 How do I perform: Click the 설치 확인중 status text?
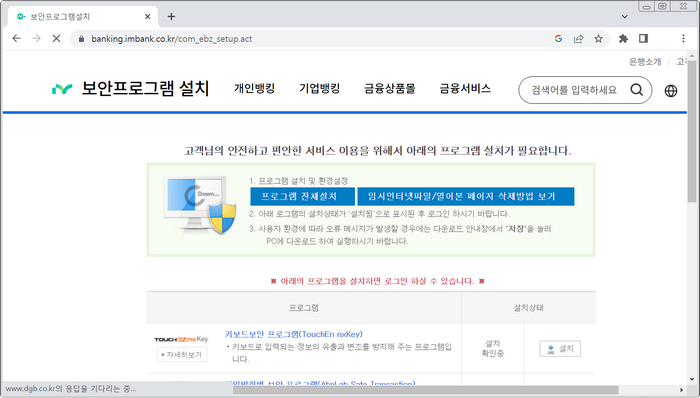click(492, 348)
